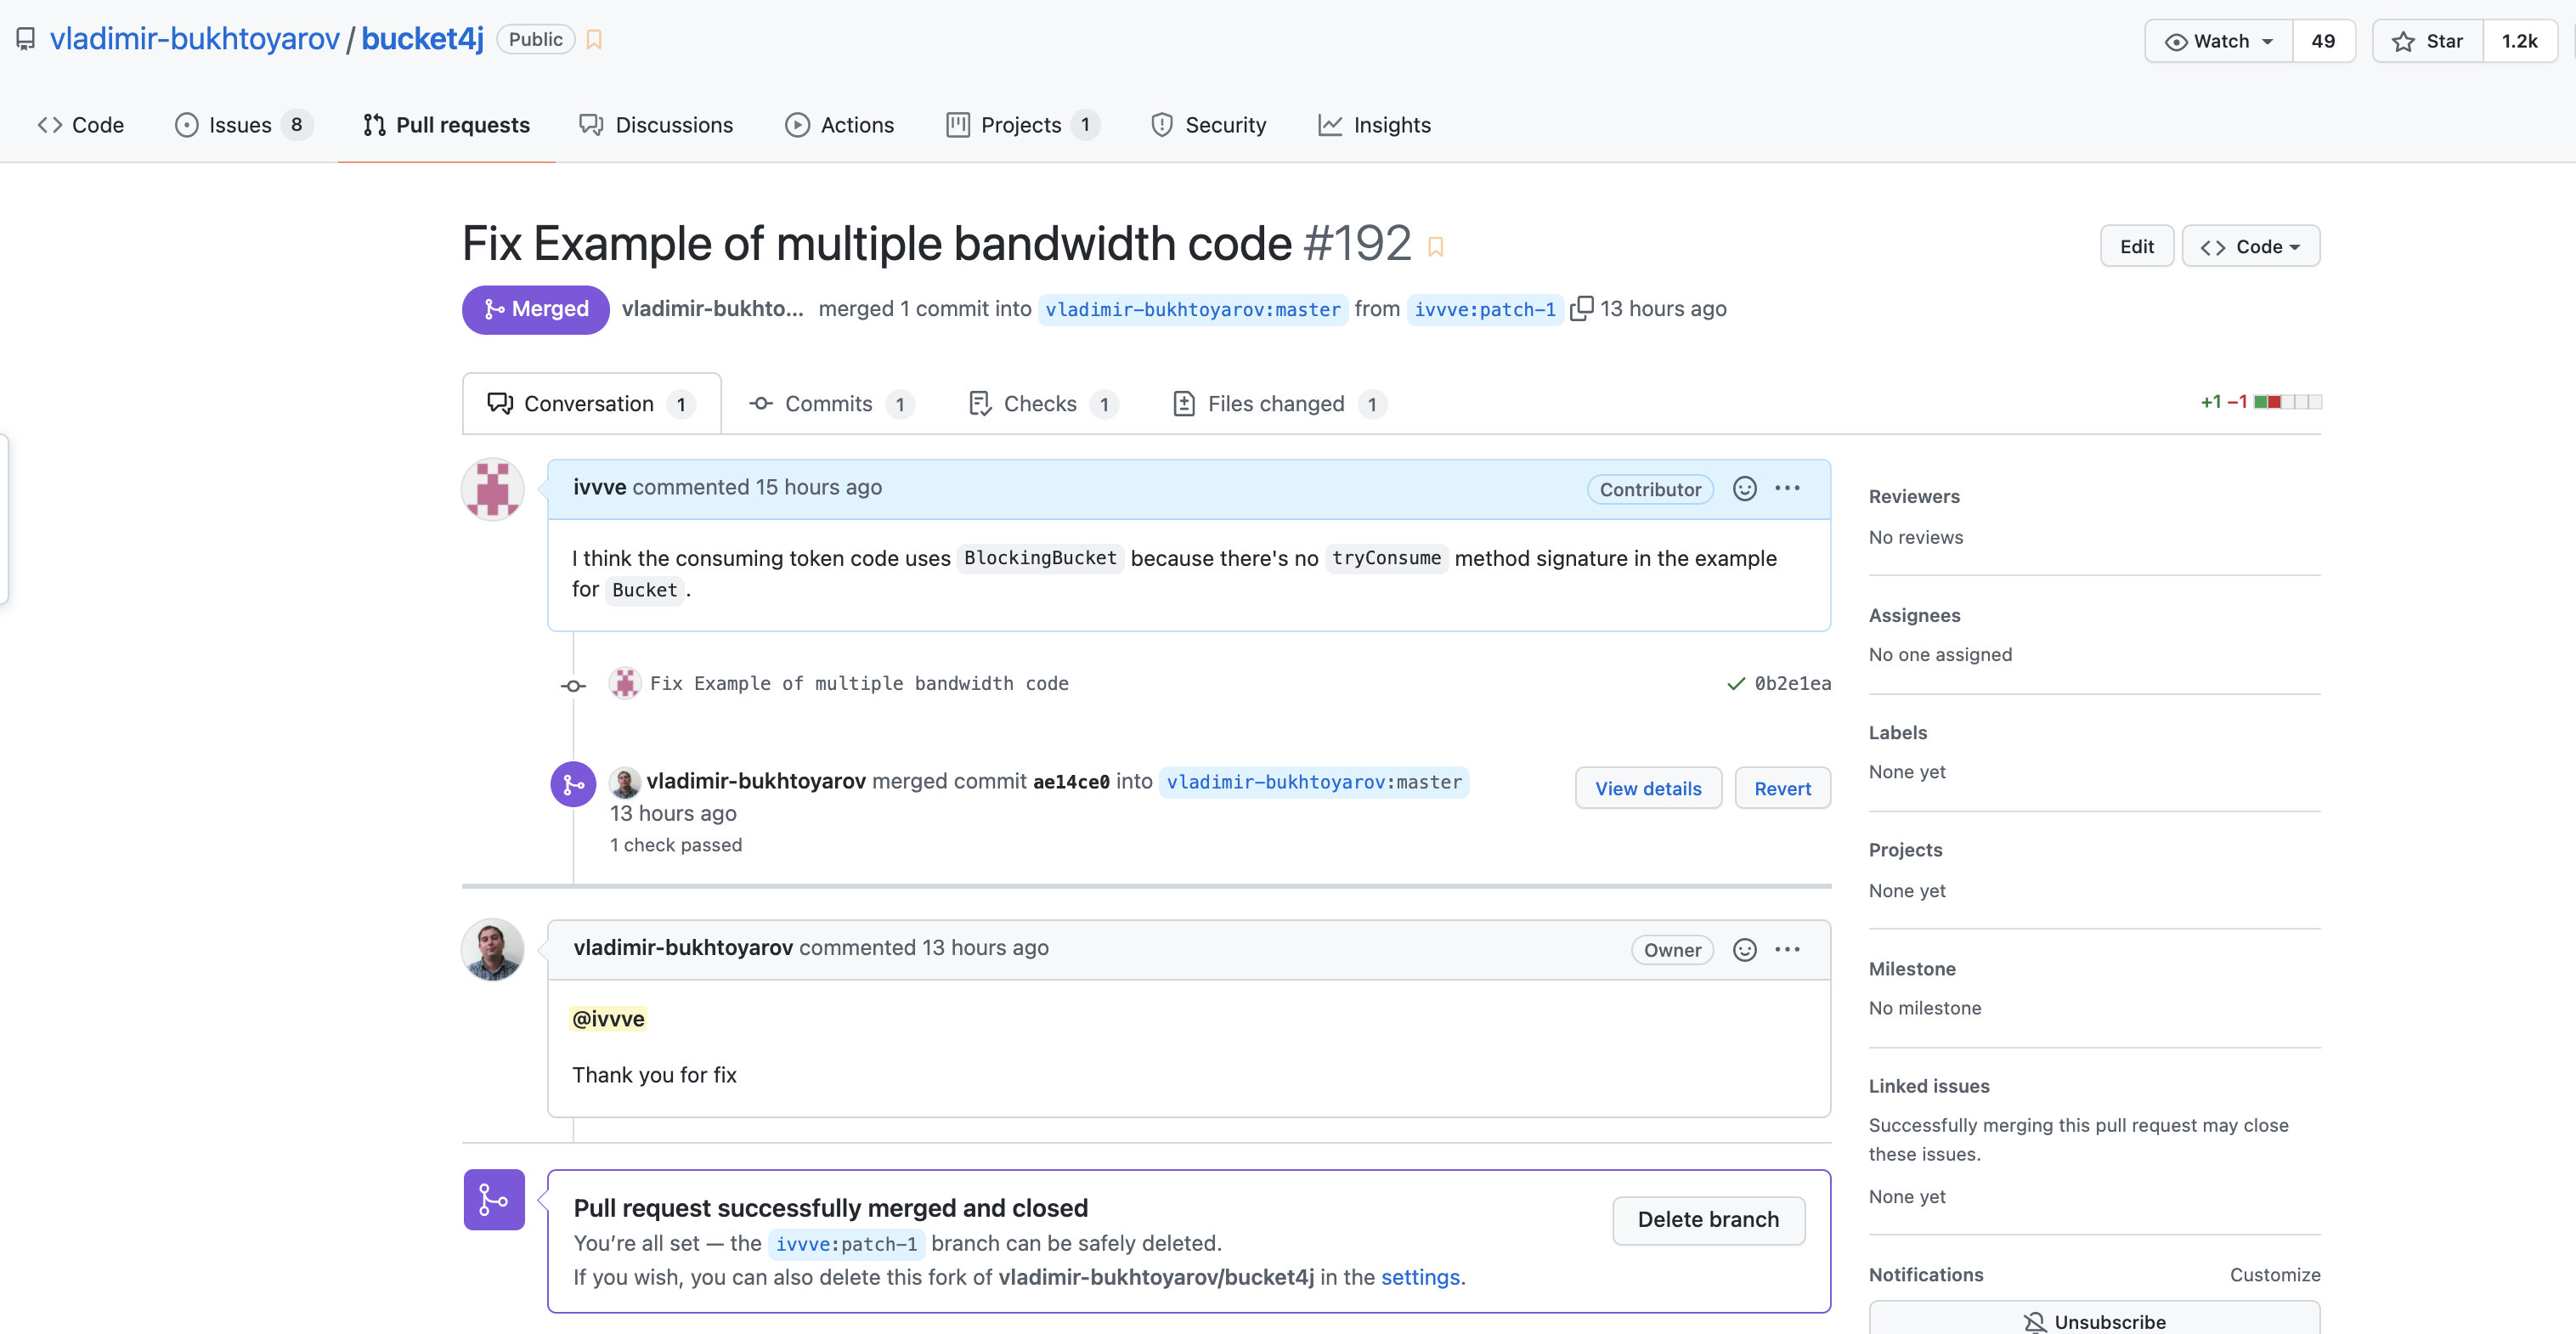Viewport: 2576px width, 1334px height.
Task: Click the bookmark icon next to Public badge
Action: [594, 40]
